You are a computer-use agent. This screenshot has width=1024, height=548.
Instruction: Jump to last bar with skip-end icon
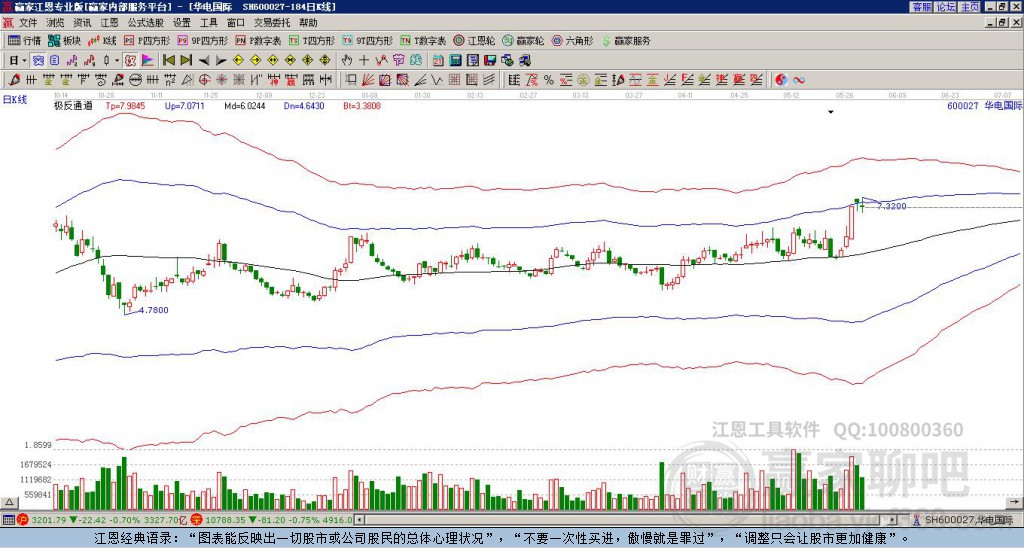[186, 61]
